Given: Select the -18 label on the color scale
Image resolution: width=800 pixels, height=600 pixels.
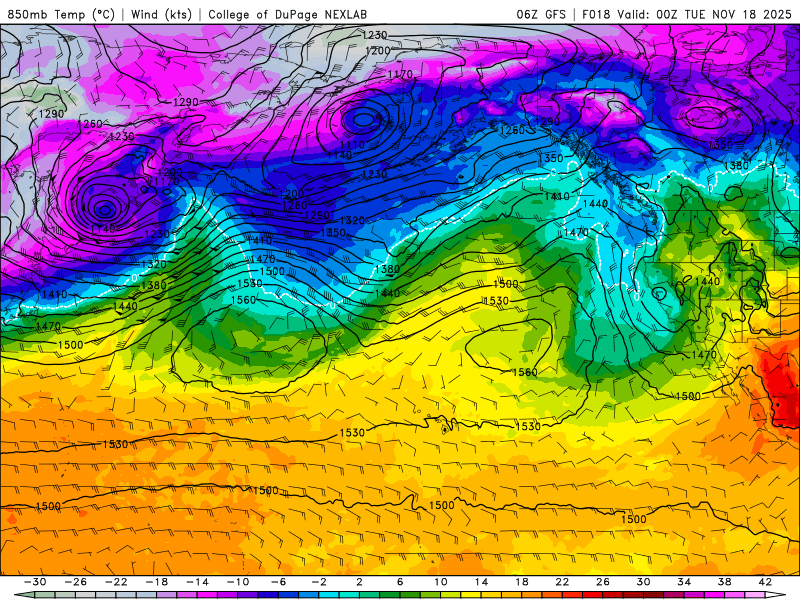Looking at the screenshot, I should click(157, 582).
